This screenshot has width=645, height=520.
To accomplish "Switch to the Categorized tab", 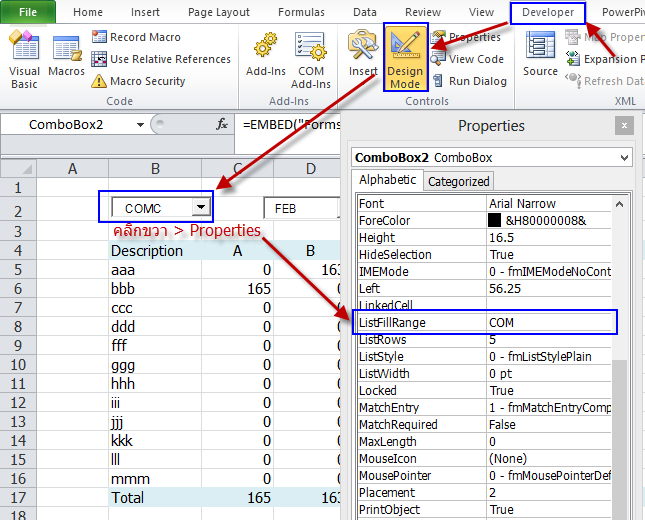I will tap(458, 181).
